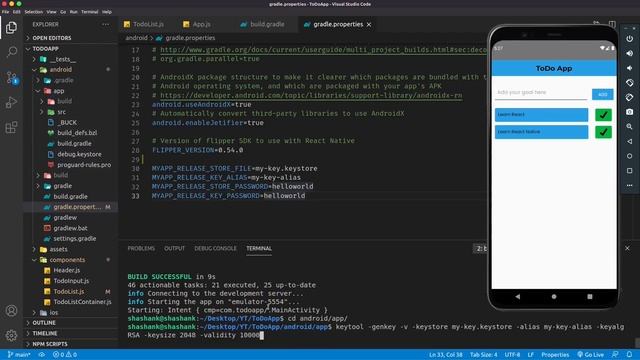640x360 pixels.
Task: Tap the Android home navigation button on phone
Action: [554, 297]
